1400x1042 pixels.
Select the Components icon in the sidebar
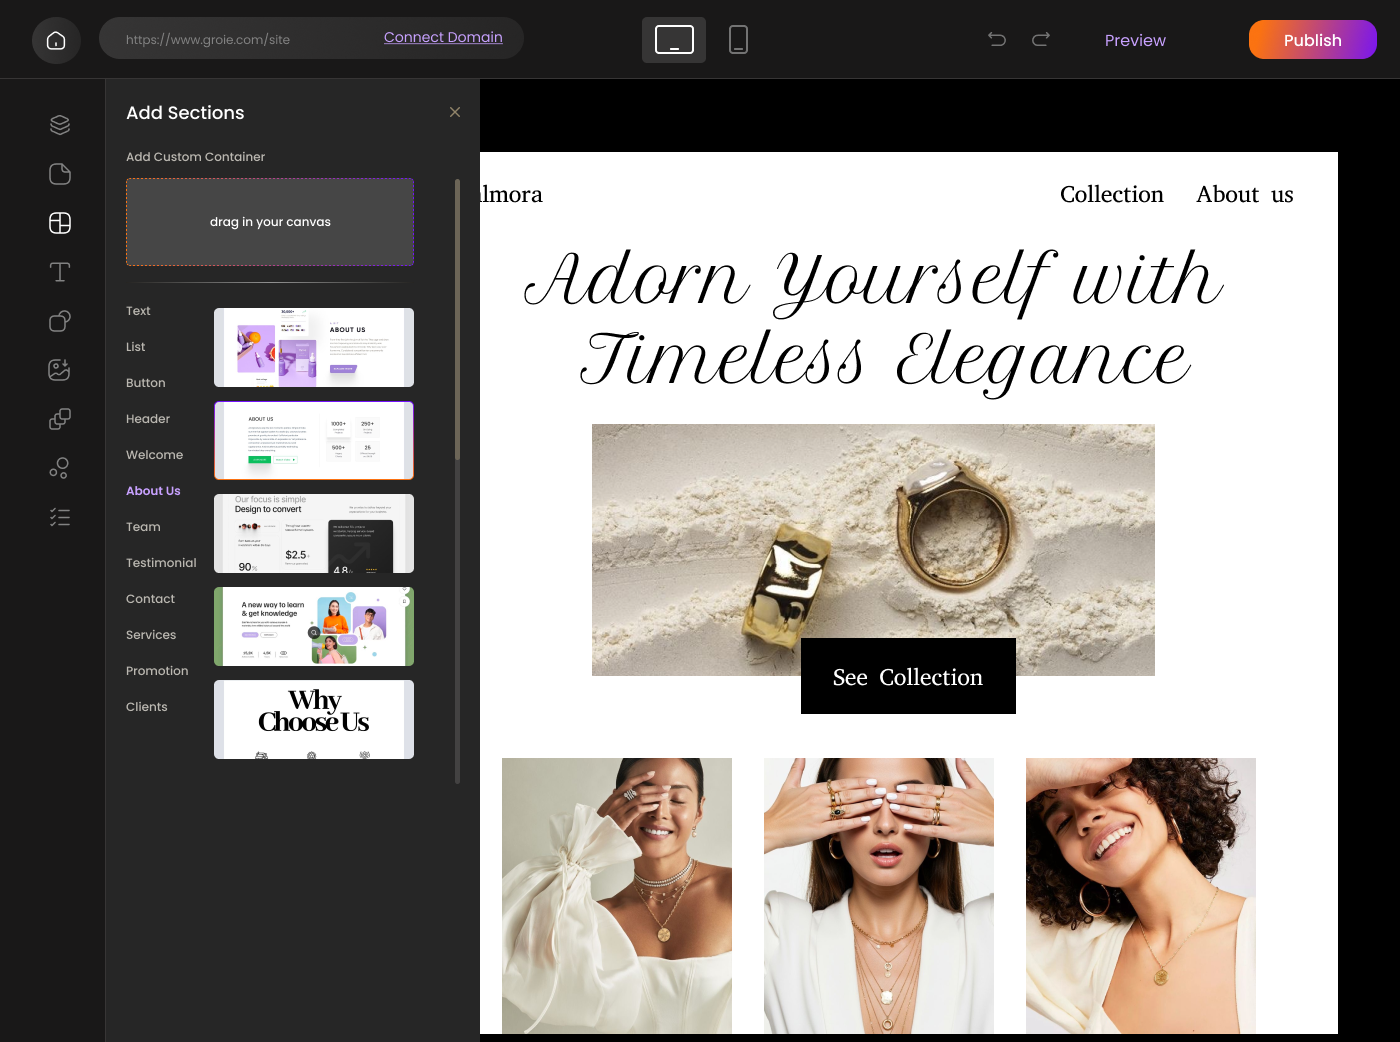[59, 418]
